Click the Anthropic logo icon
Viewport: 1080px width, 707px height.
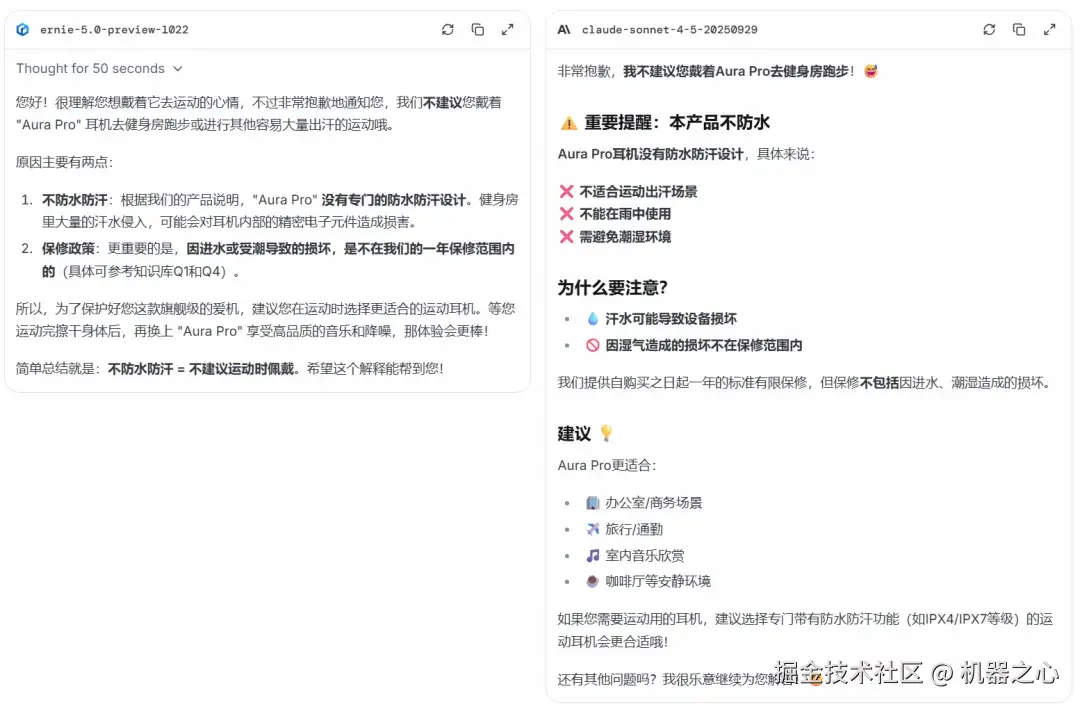coord(563,29)
